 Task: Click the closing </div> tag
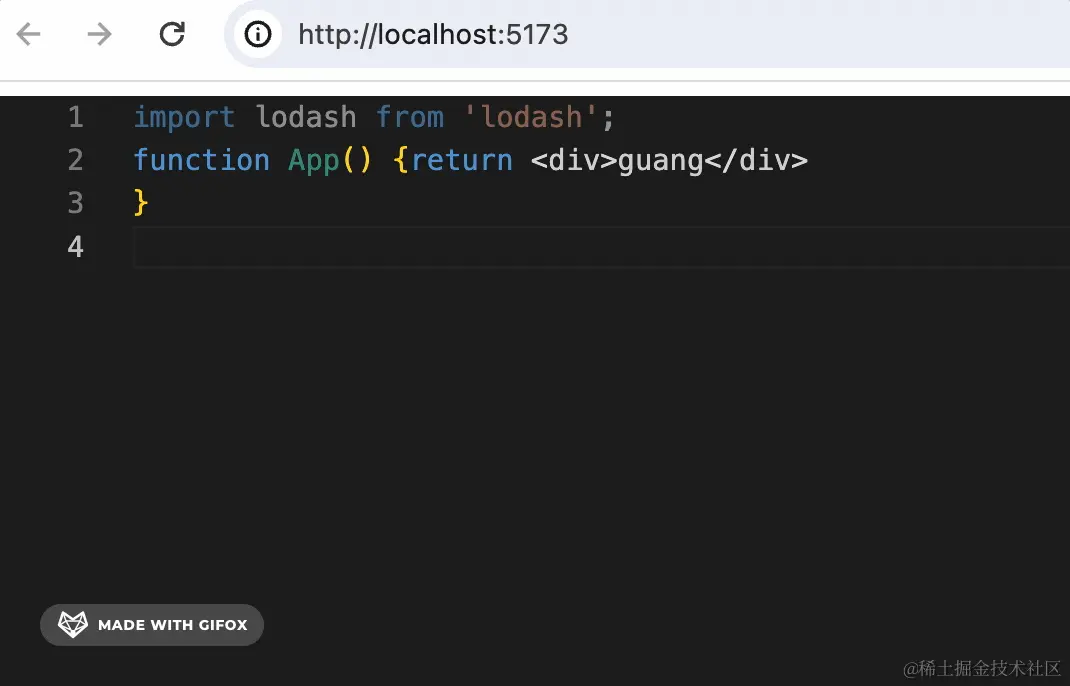(x=756, y=160)
